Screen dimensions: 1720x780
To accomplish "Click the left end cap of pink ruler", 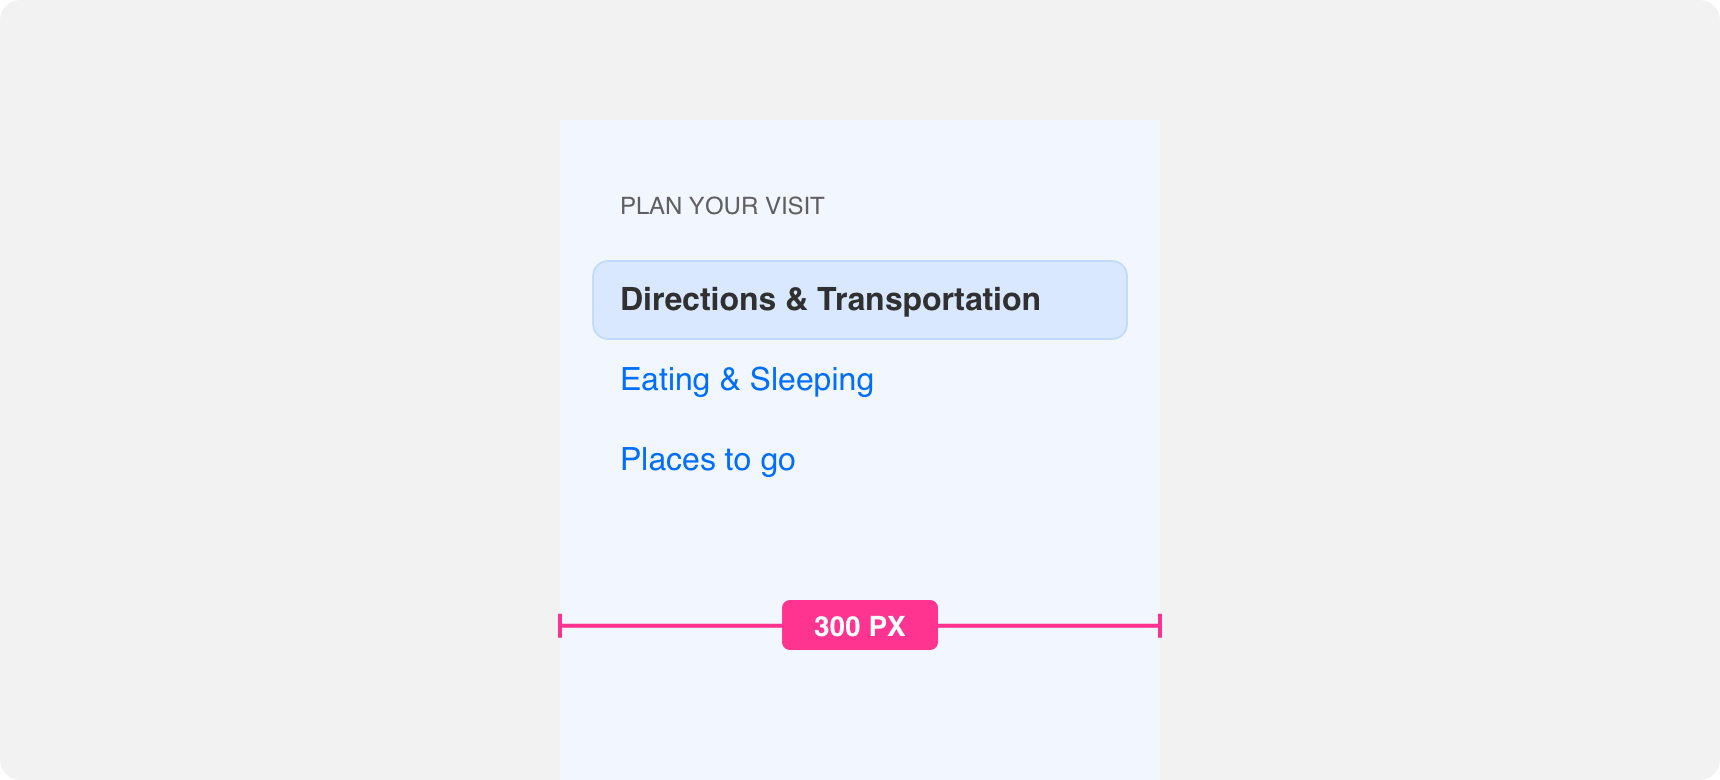I will 560,626.
